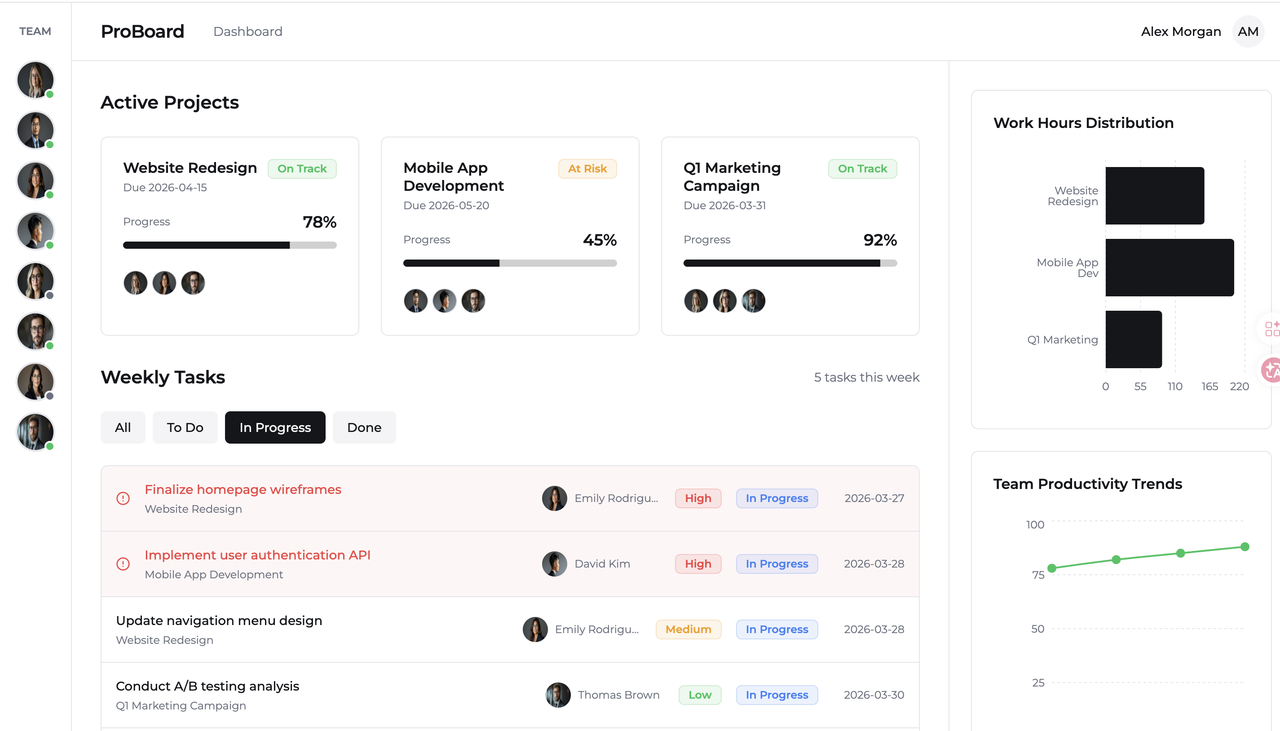1280x731 pixels.
Task: Open the Dashboard navigation link
Action: click(248, 32)
